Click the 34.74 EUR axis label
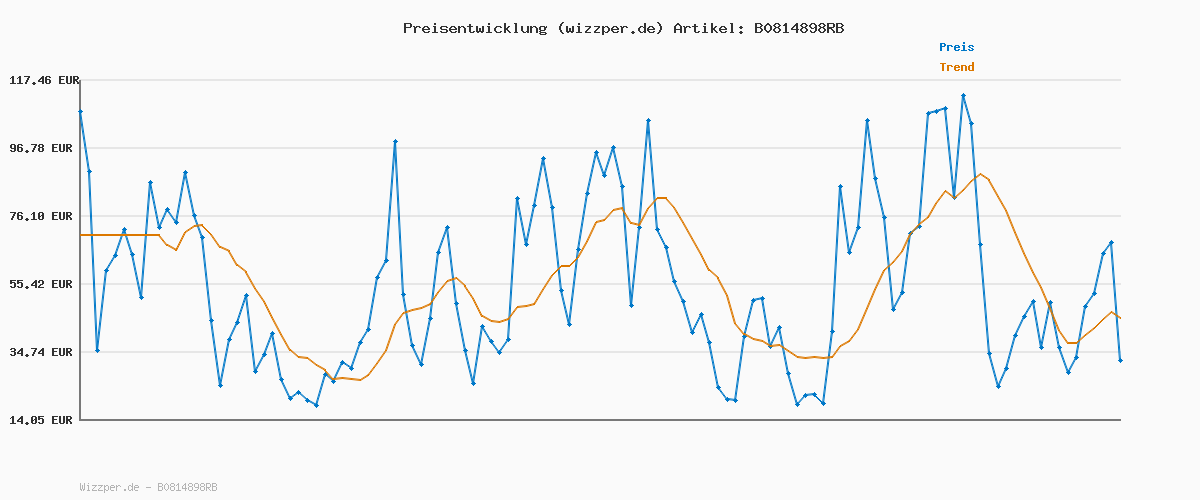The width and height of the screenshot is (1200, 500). tap(42, 352)
